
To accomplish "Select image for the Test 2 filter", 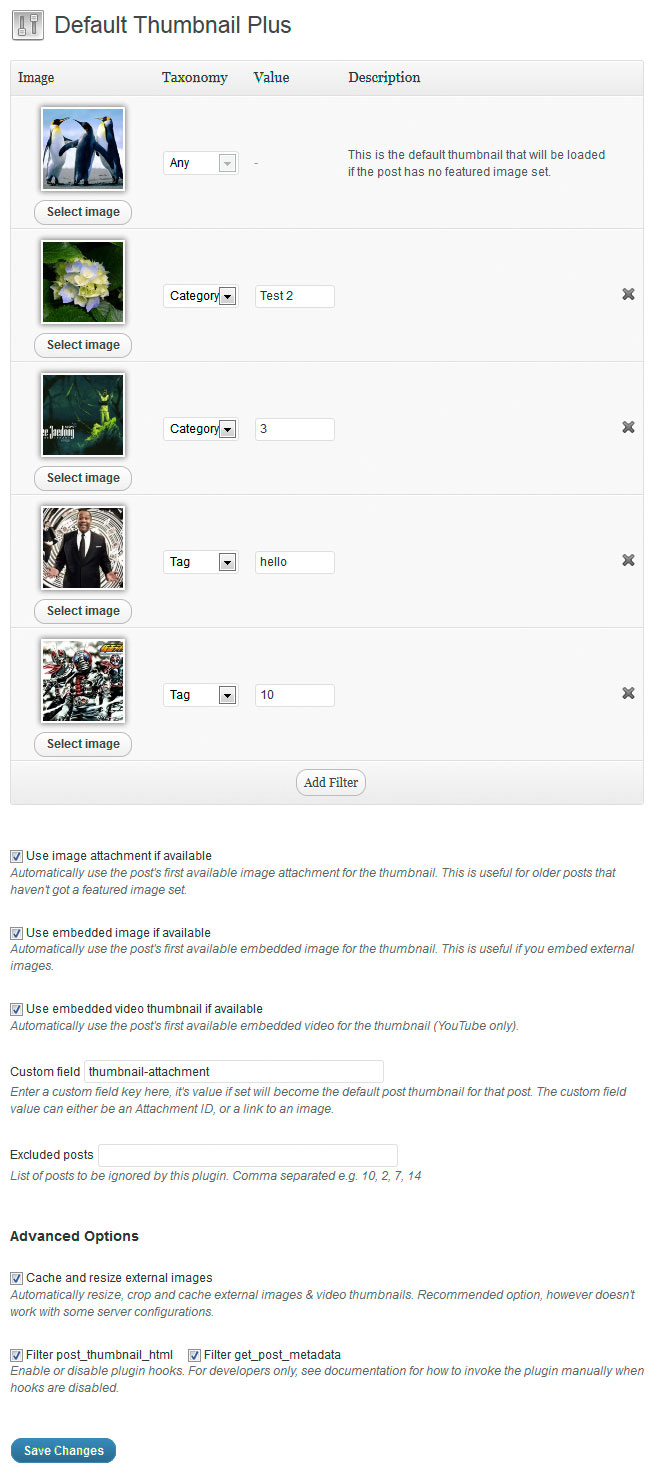I will point(83,345).
